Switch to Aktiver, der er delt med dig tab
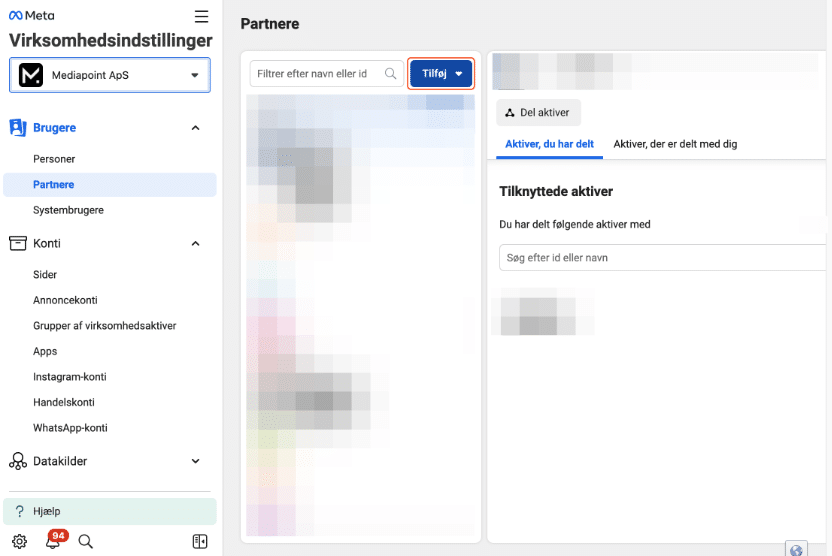The height and width of the screenshot is (556, 832). (675, 144)
